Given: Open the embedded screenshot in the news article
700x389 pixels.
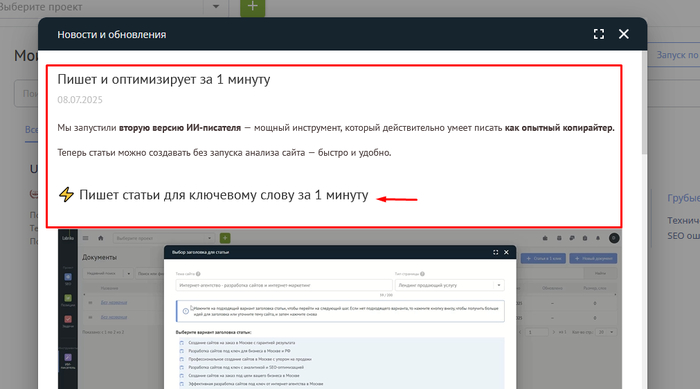Looking at the screenshot, I should 340,309.
